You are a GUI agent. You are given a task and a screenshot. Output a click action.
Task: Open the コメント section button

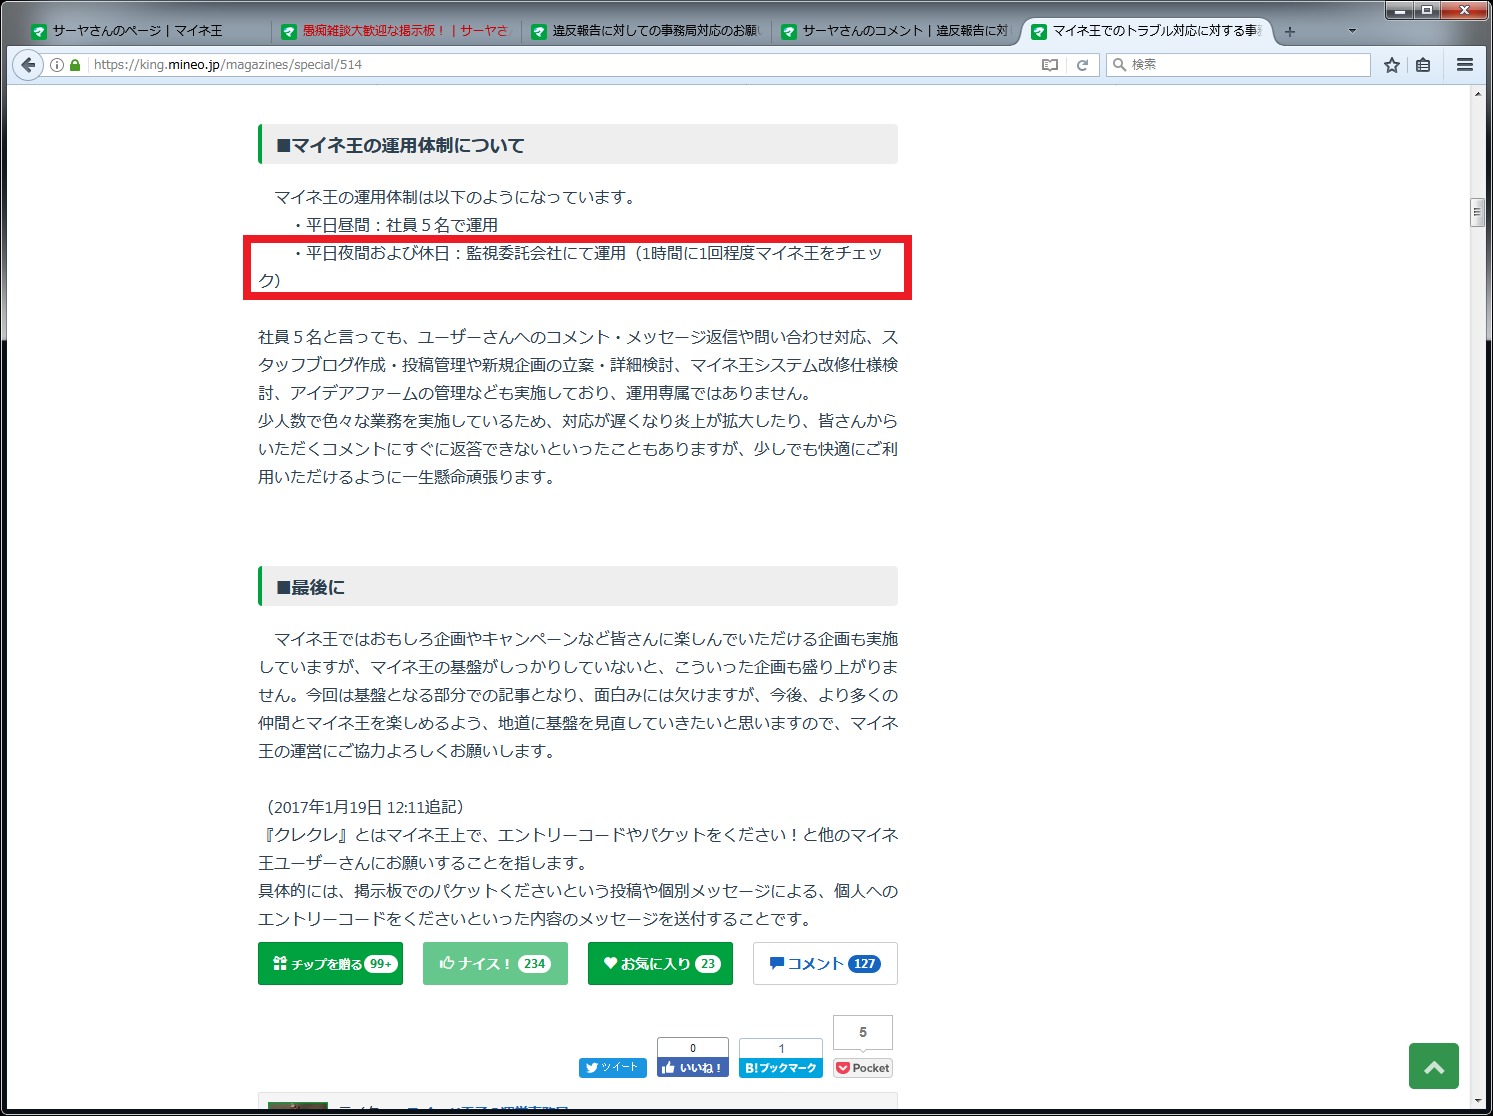(x=825, y=964)
